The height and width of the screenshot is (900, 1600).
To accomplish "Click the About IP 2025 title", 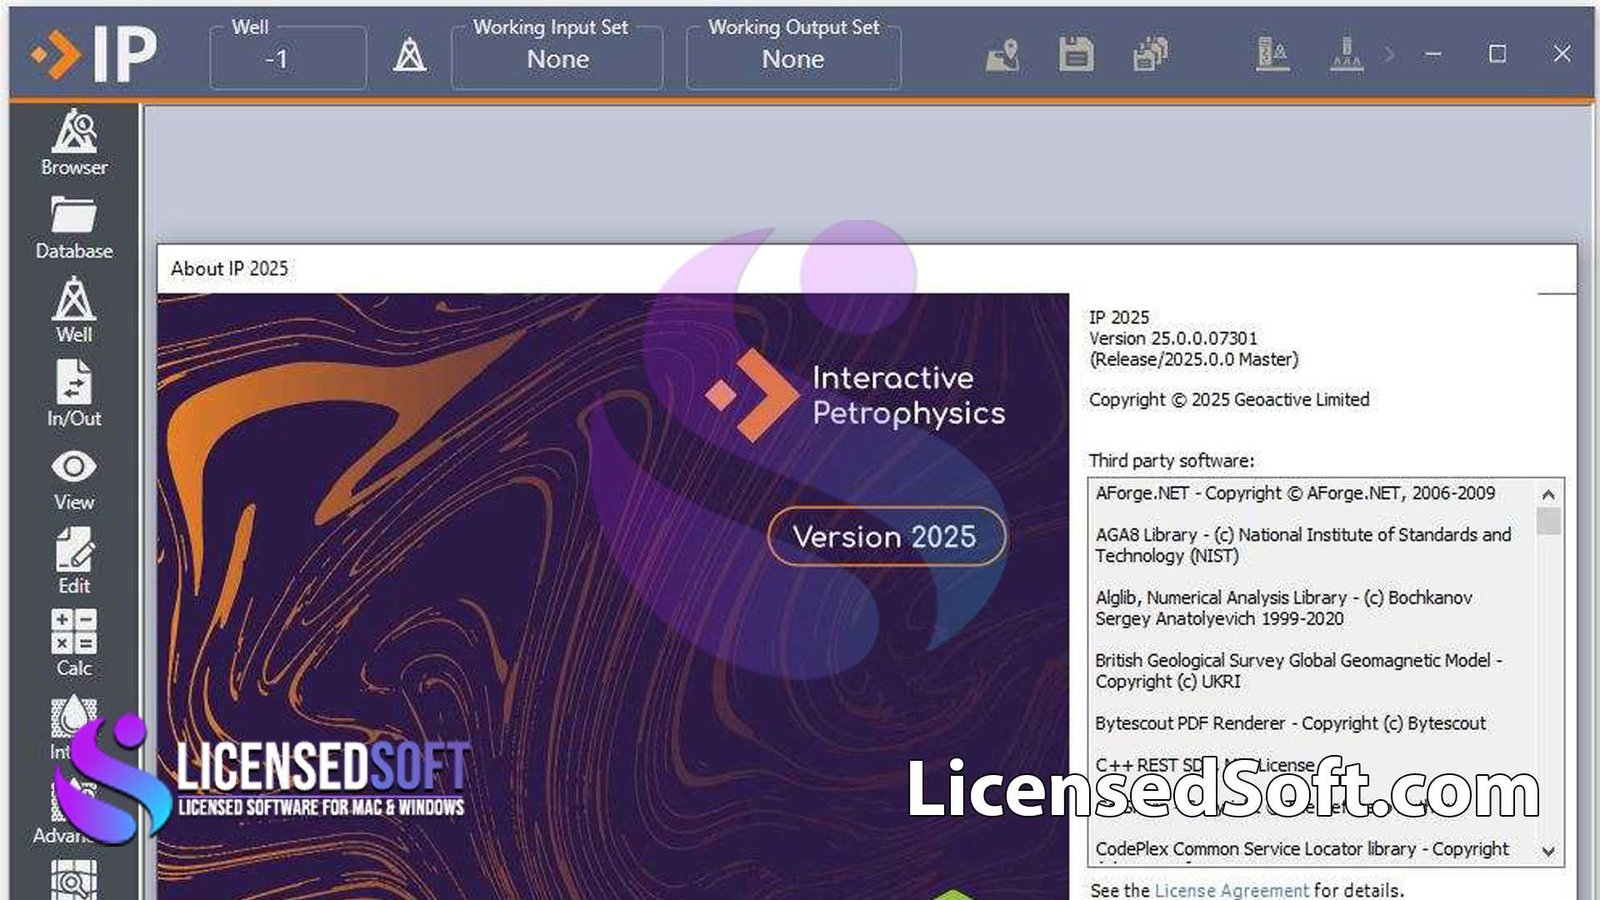I will [x=229, y=268].
